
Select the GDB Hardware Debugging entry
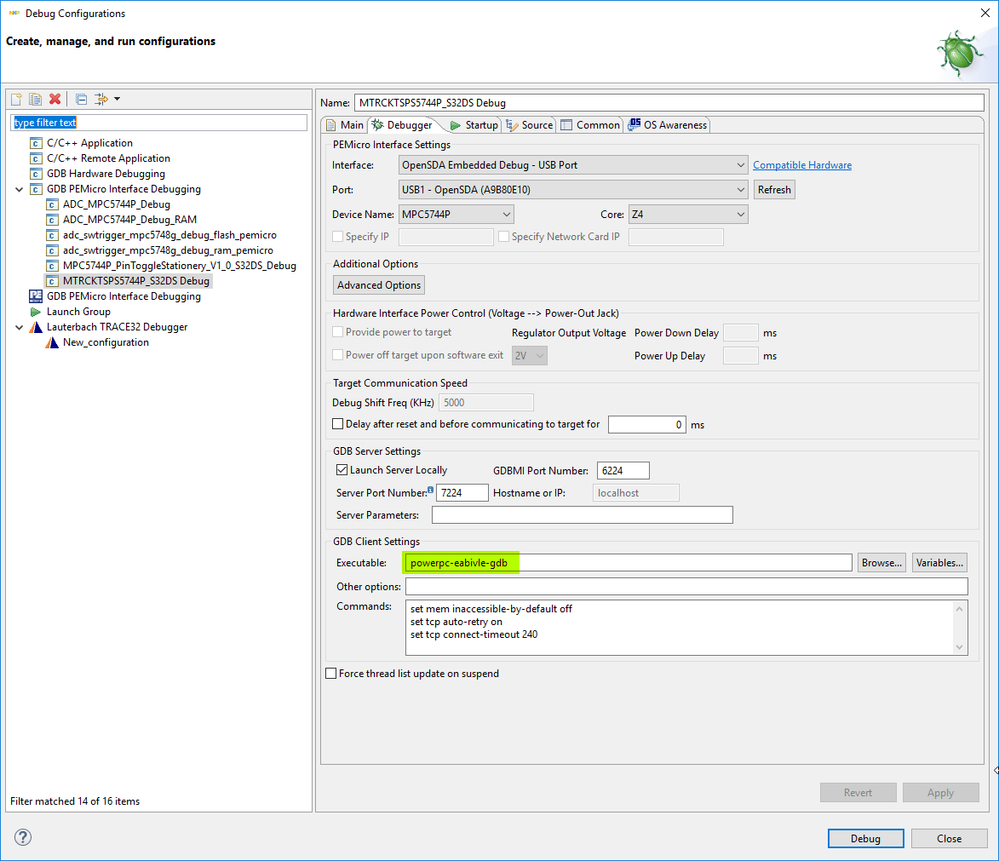point(106,173)
